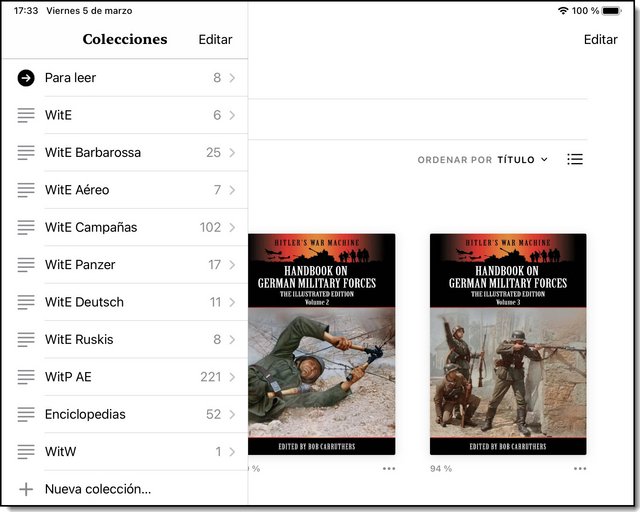Expand WitW chevron
Image resolution: width=640 pixels, height=512 pixels.
click(232, 452)
